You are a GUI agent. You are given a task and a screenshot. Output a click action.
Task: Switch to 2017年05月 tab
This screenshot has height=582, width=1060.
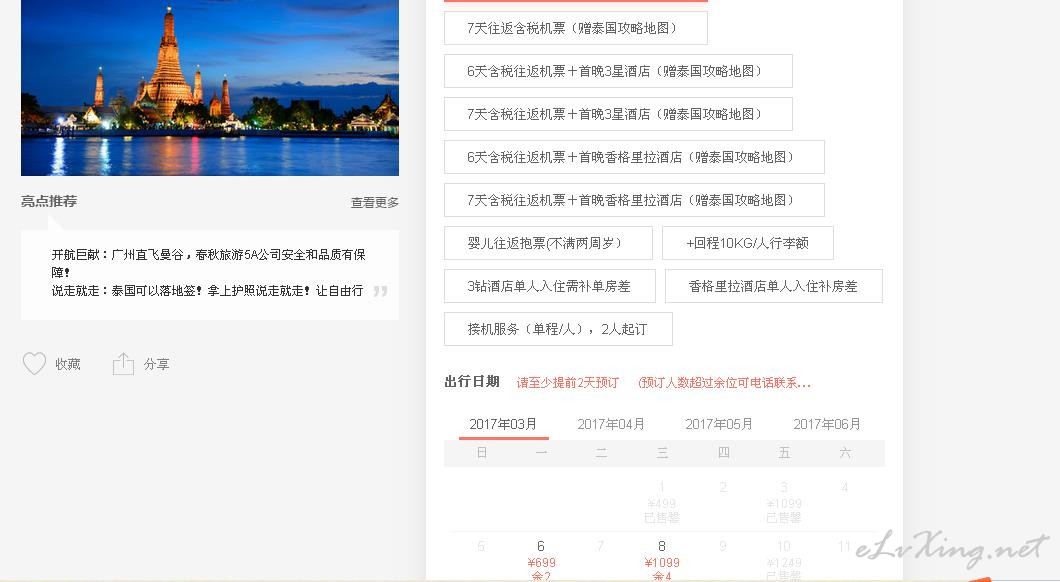[x=719, y=425]
